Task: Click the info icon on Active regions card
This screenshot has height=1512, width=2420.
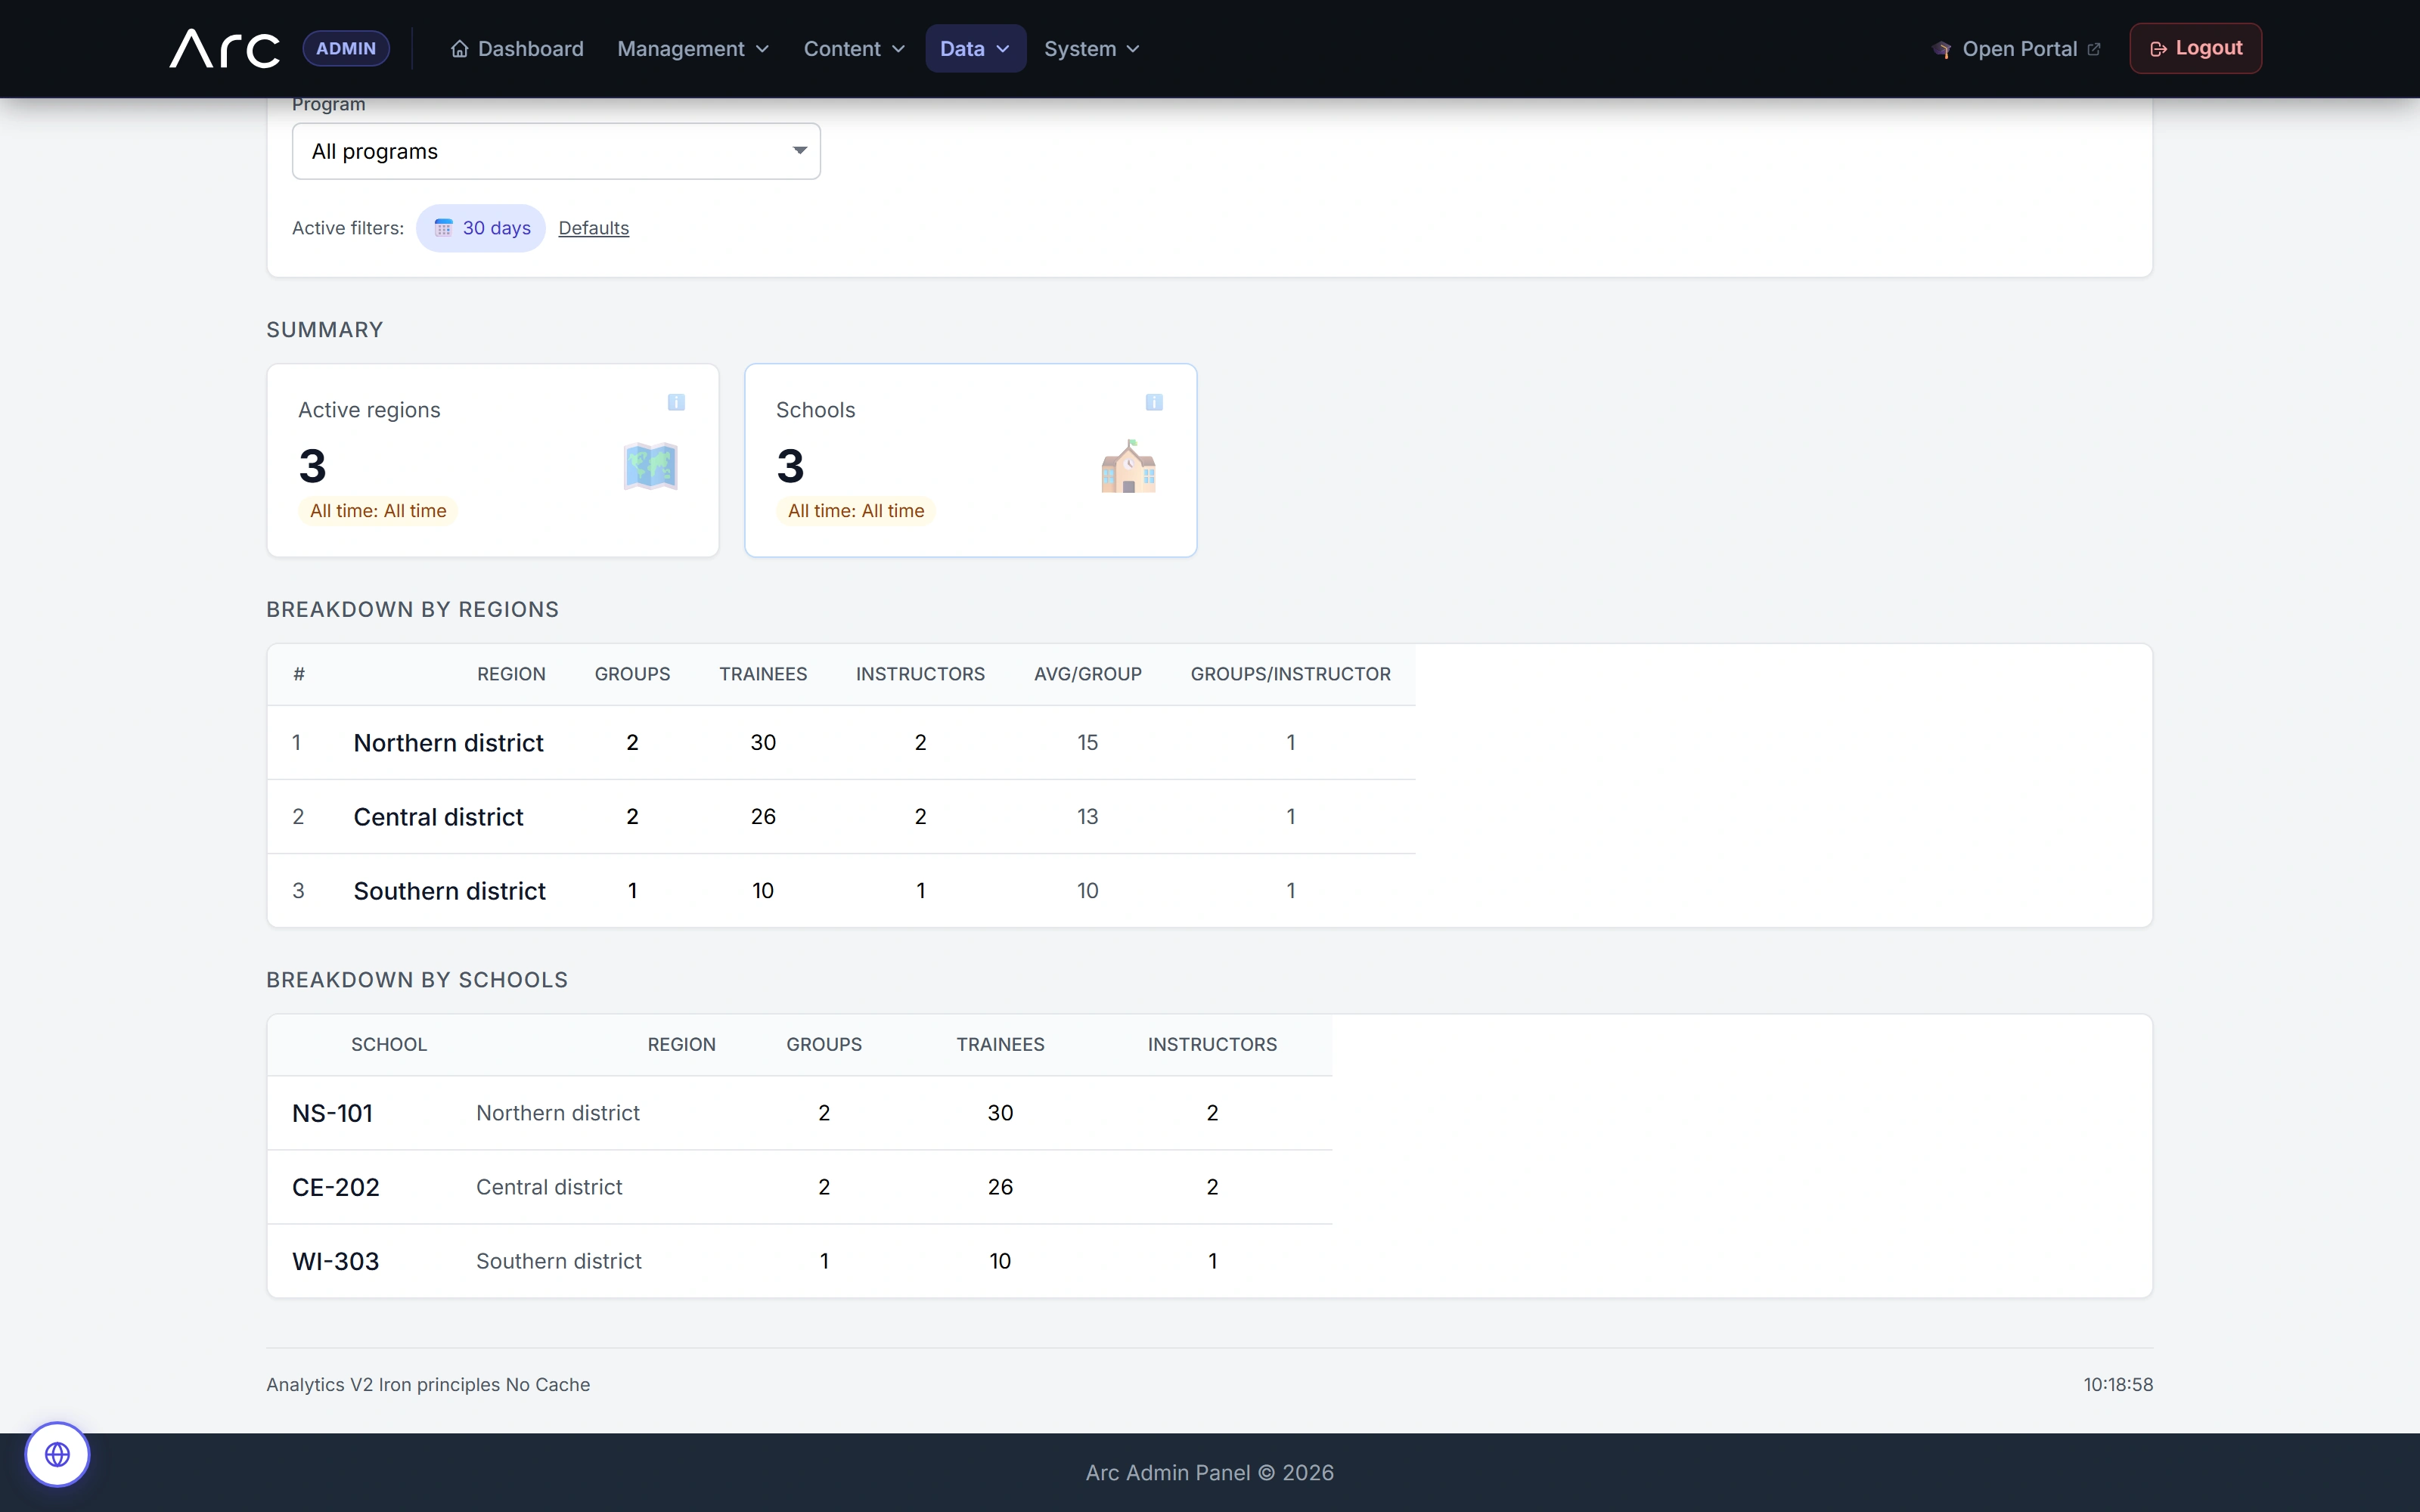Action: pos(676,402)
